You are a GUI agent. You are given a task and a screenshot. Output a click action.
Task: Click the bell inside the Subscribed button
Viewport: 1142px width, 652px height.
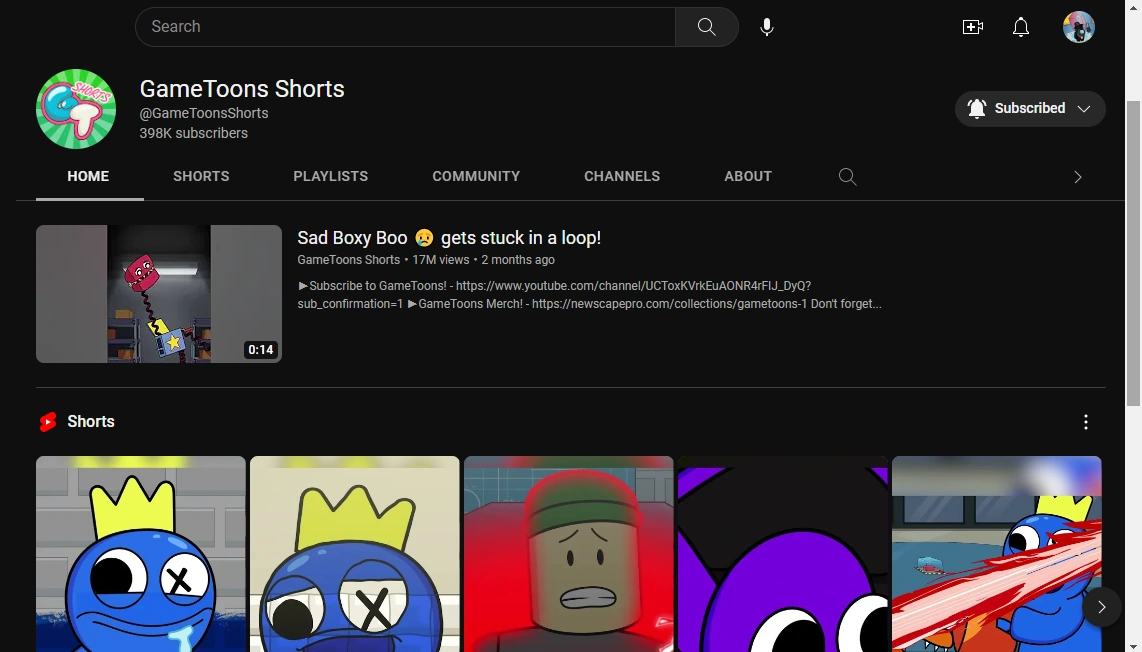click(976, 108)
